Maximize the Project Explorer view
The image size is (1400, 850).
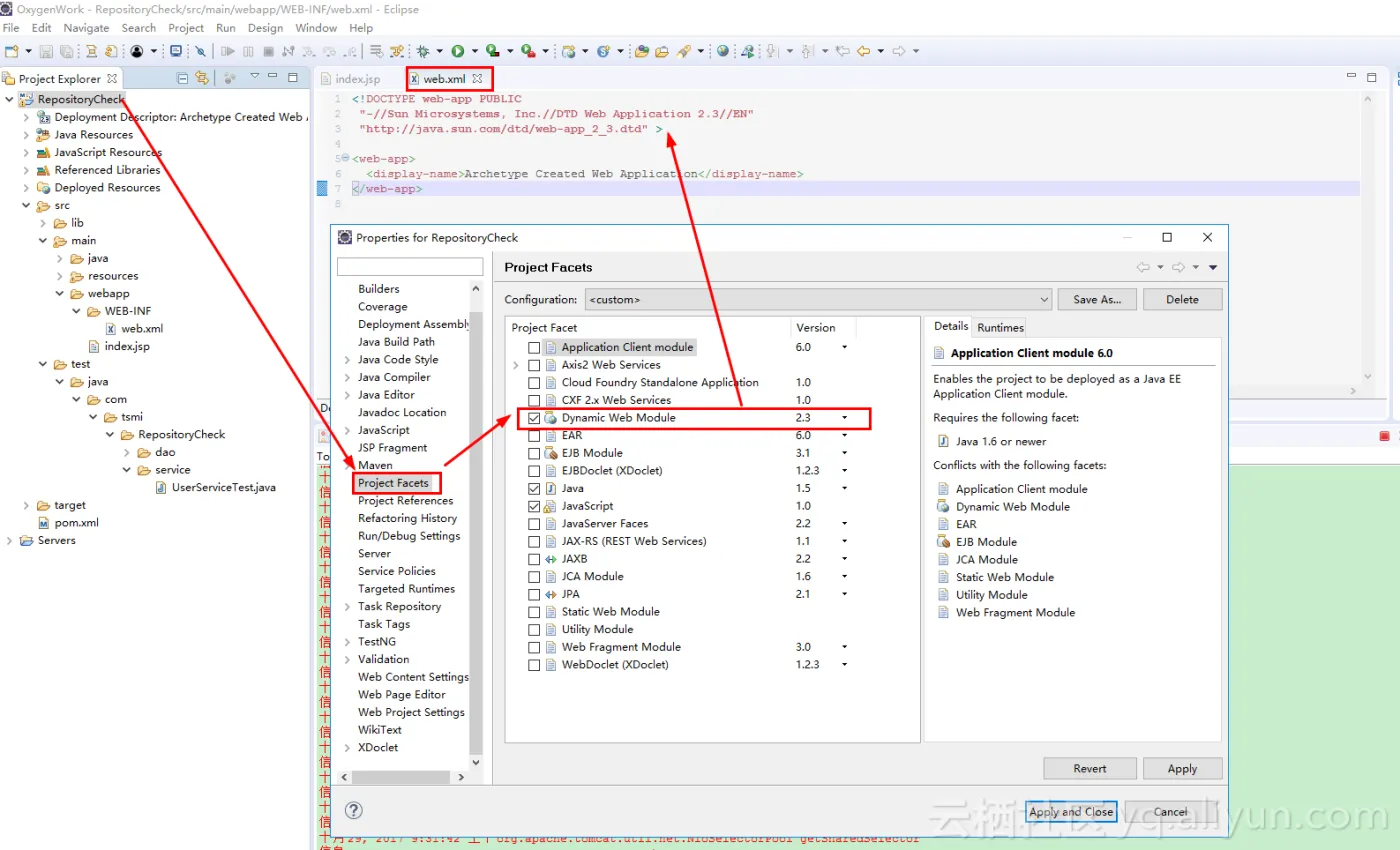pos(293,77)
